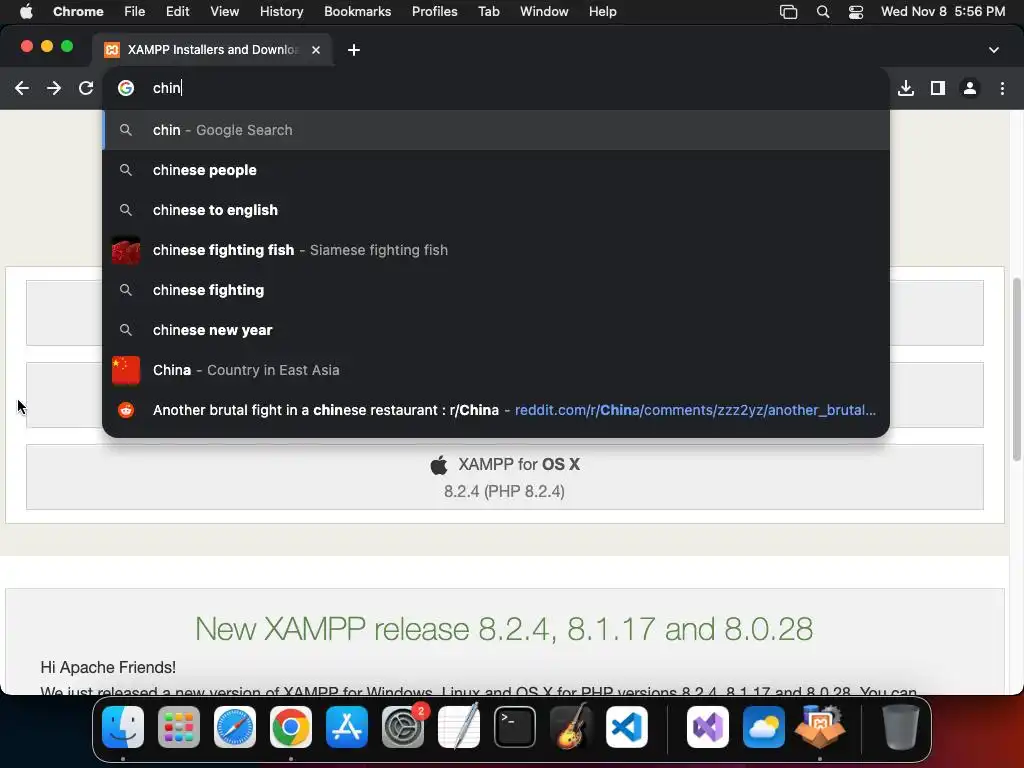Open Reddit r/China brutal fight suggestion
Screen dimensions: 1024x768
496,410
